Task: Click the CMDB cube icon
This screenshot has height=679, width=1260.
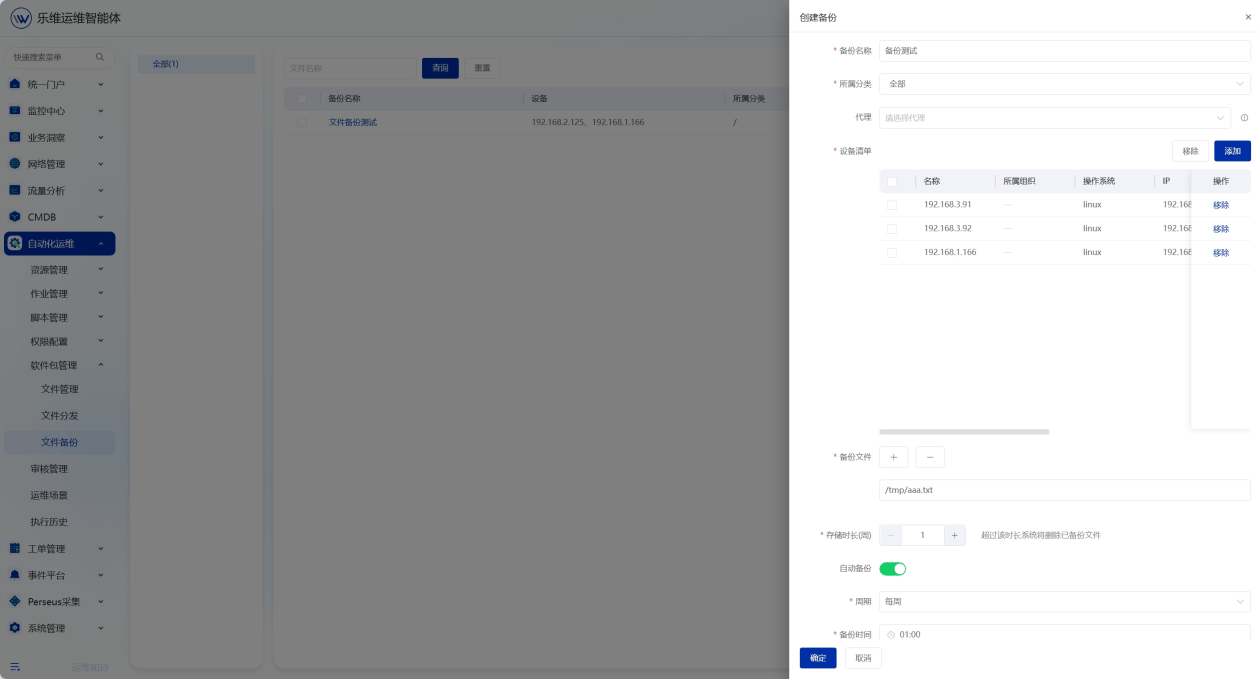Action: coord(15,217)
